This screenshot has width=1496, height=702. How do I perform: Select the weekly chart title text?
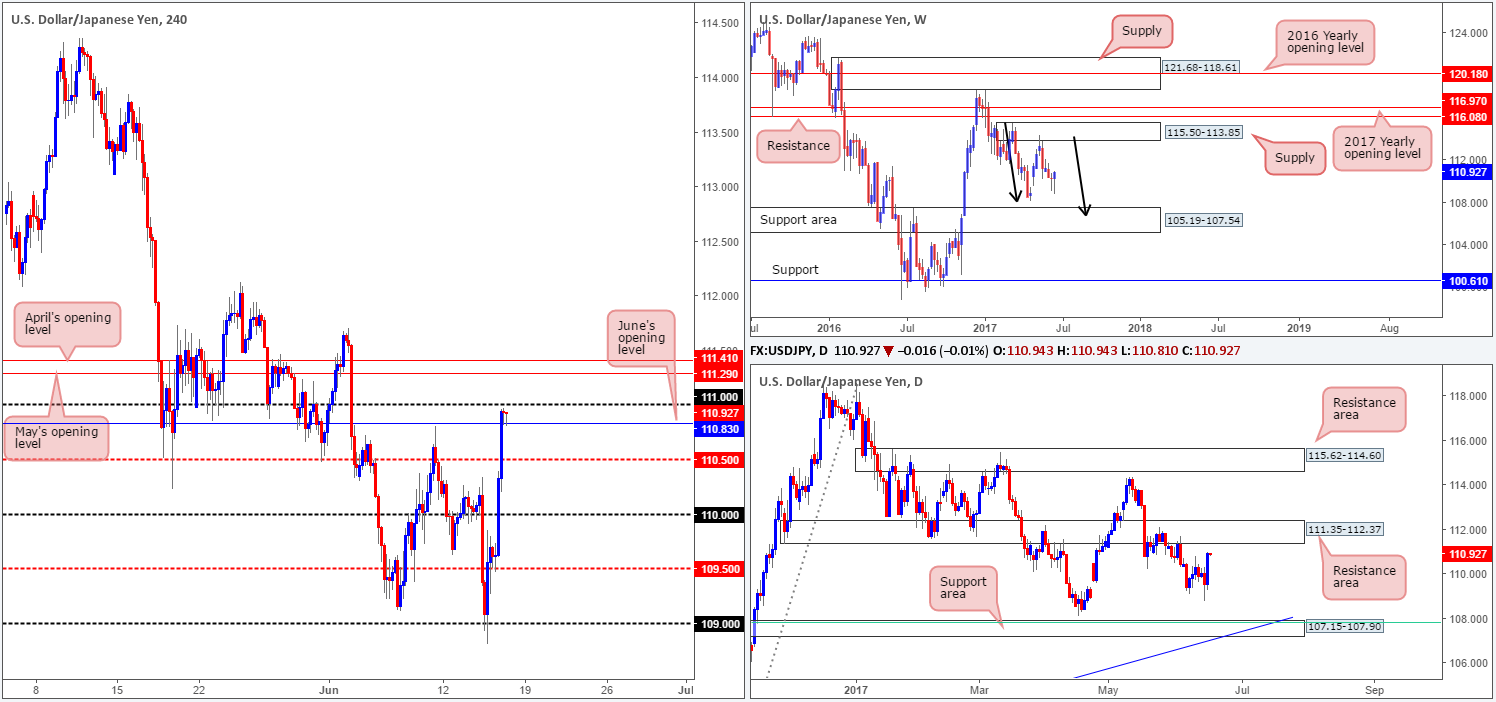[843, 19]
